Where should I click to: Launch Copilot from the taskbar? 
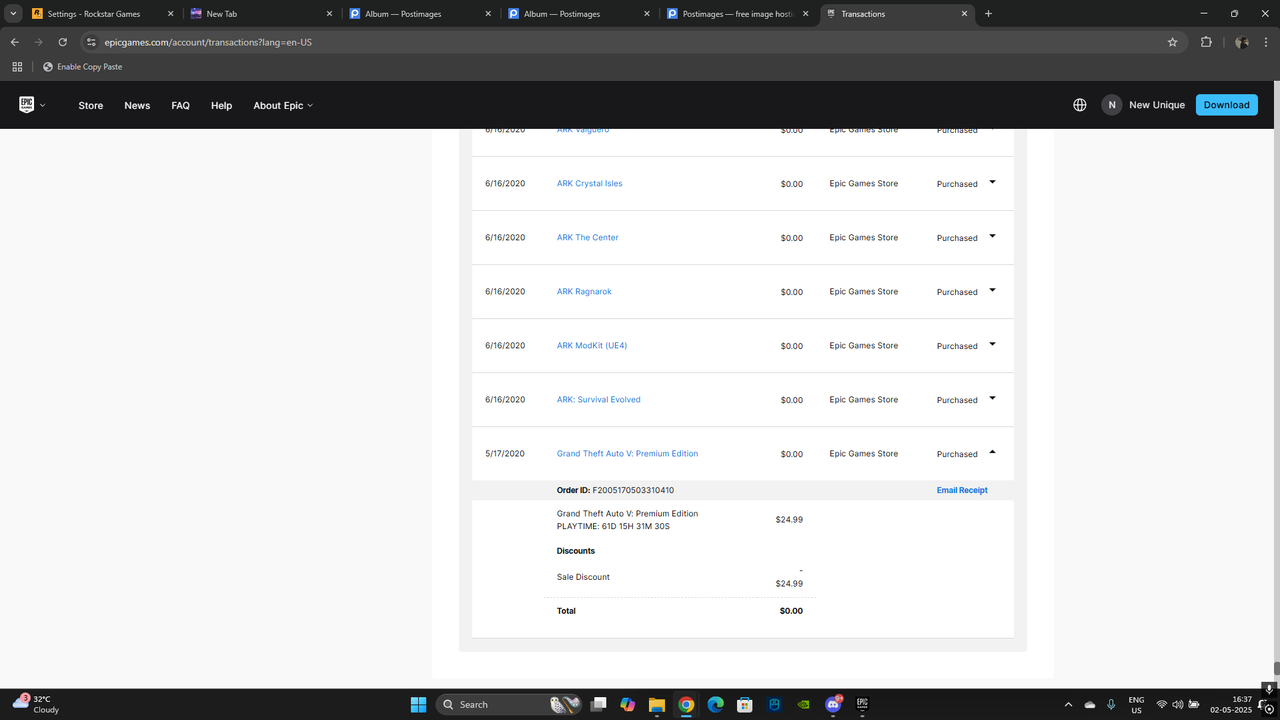tap(627, 704)
